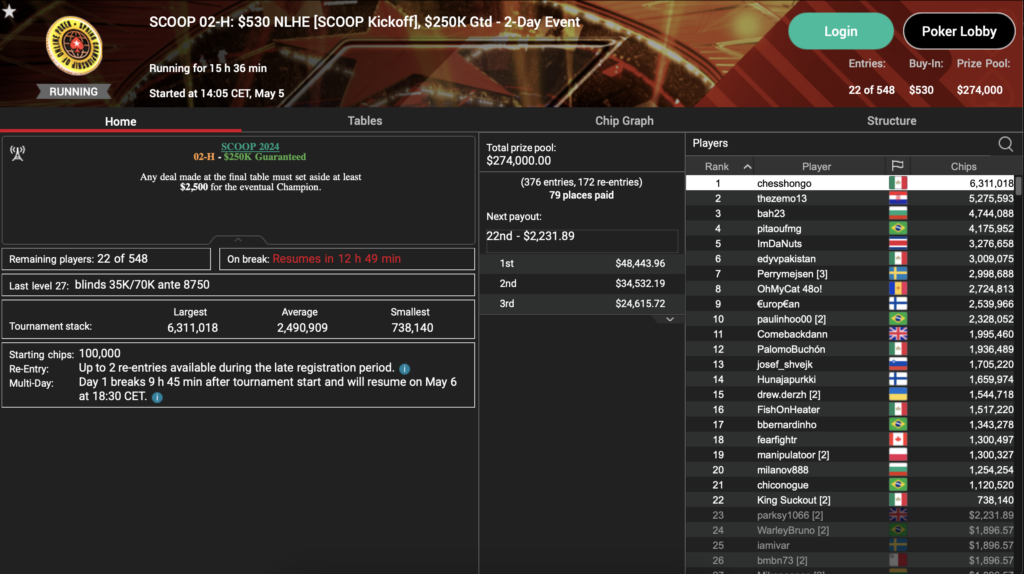Click the SCOOP tournament logo badge
Screen dimensions: 1024x574
74,46
